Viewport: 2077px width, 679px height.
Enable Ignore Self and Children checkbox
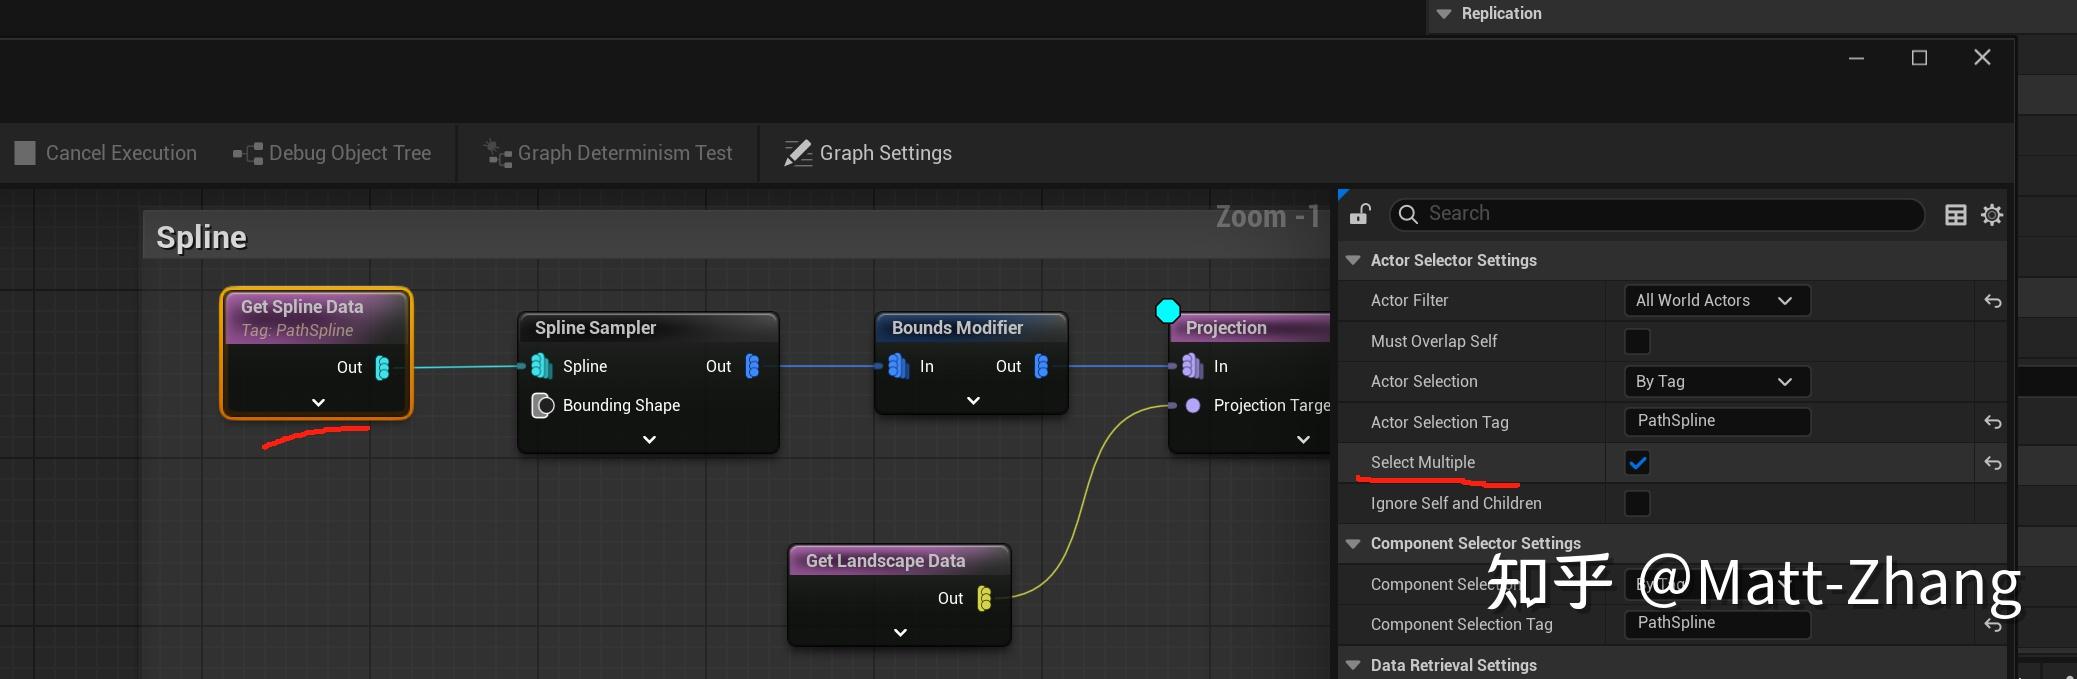[1637, 503]
